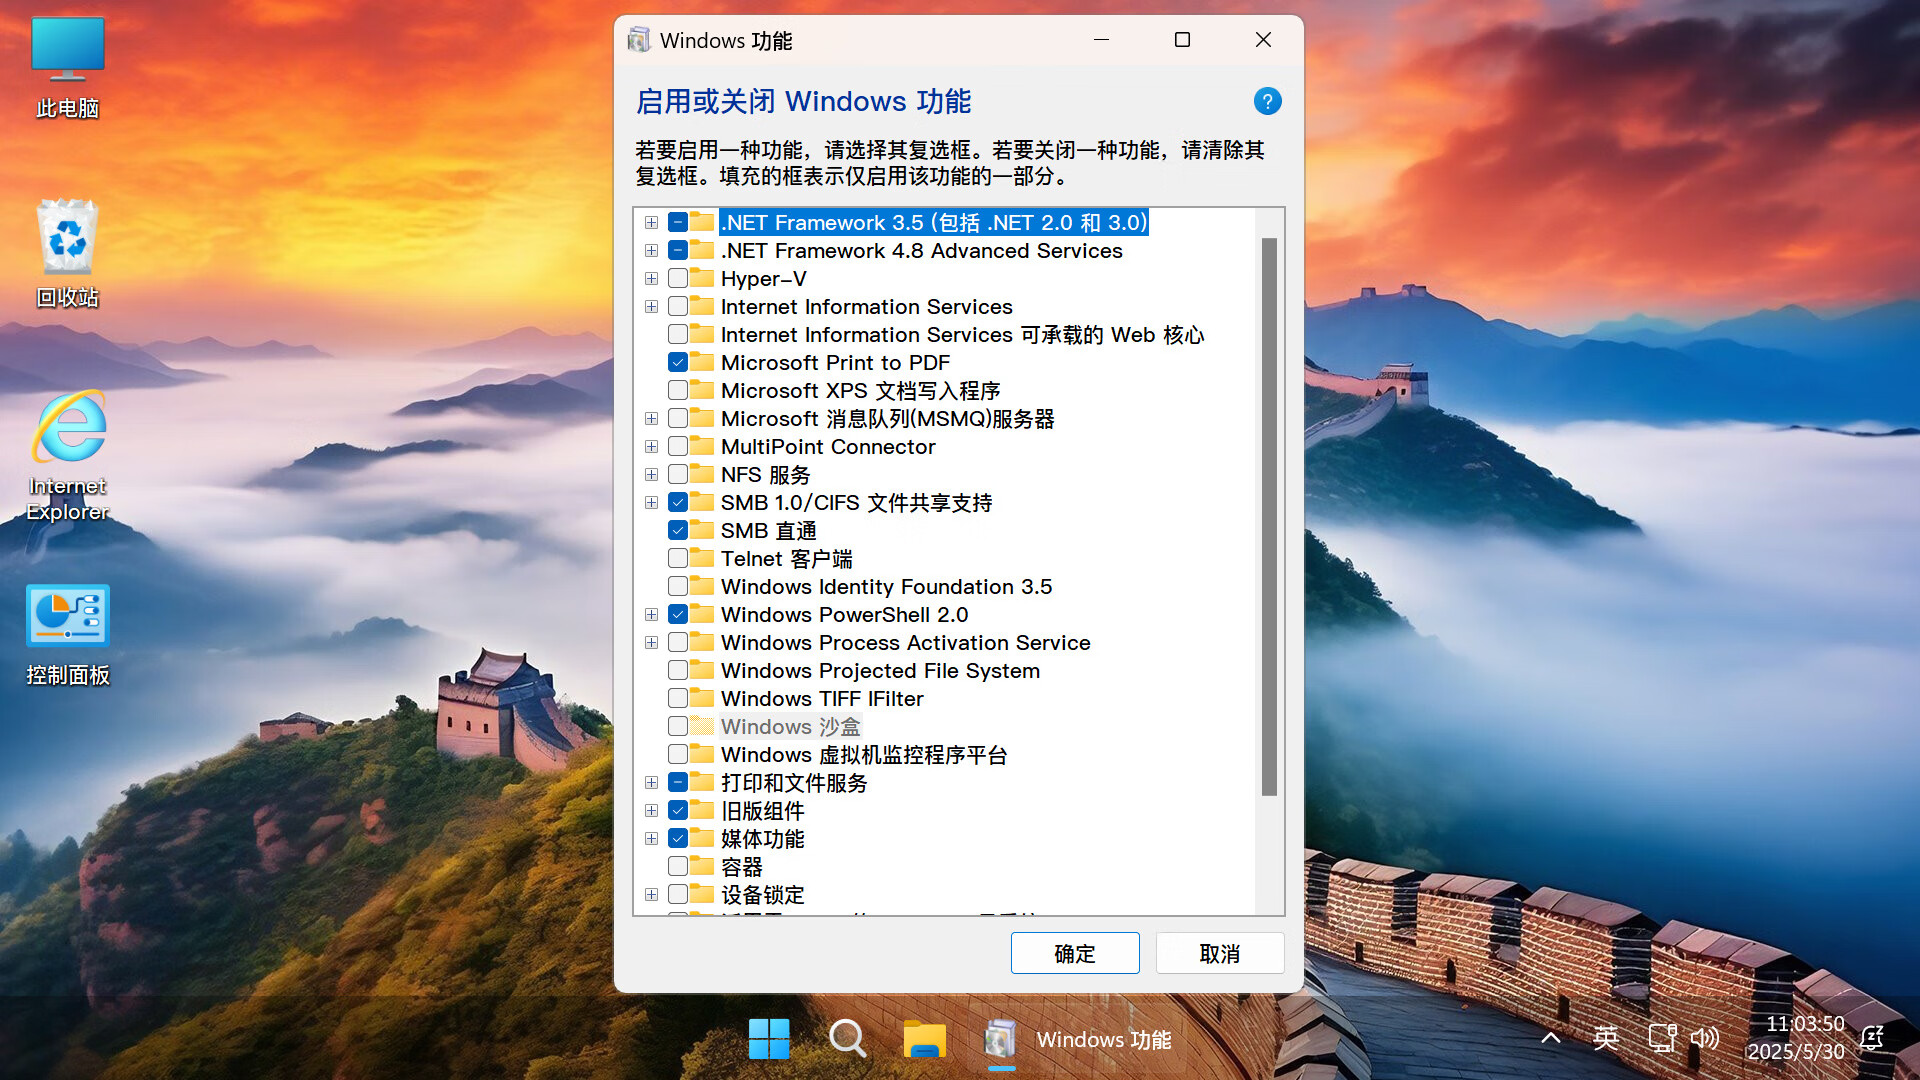1920x1080 pixels.
Task: Expand the 媒体功能 tree node
Action: 651,838
